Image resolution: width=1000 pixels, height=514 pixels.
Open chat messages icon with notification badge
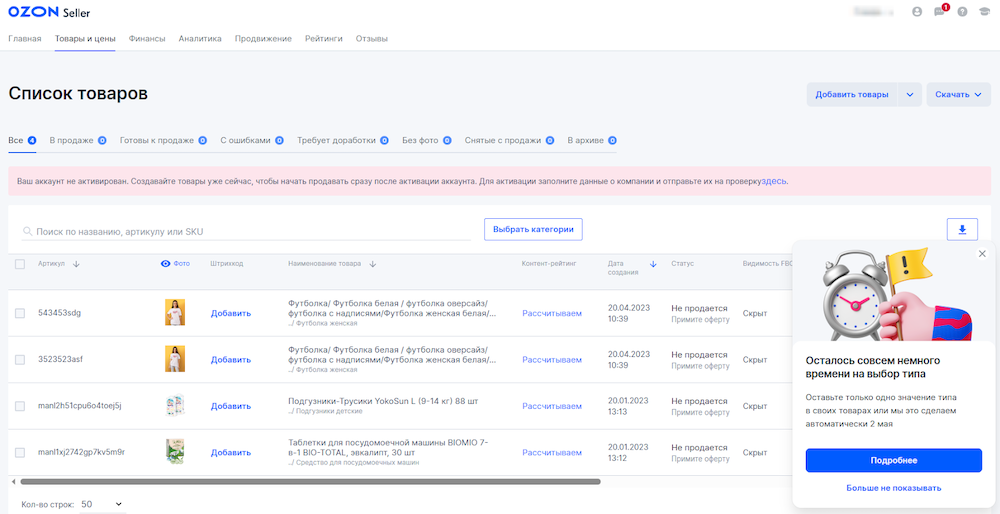click(939, 12)
